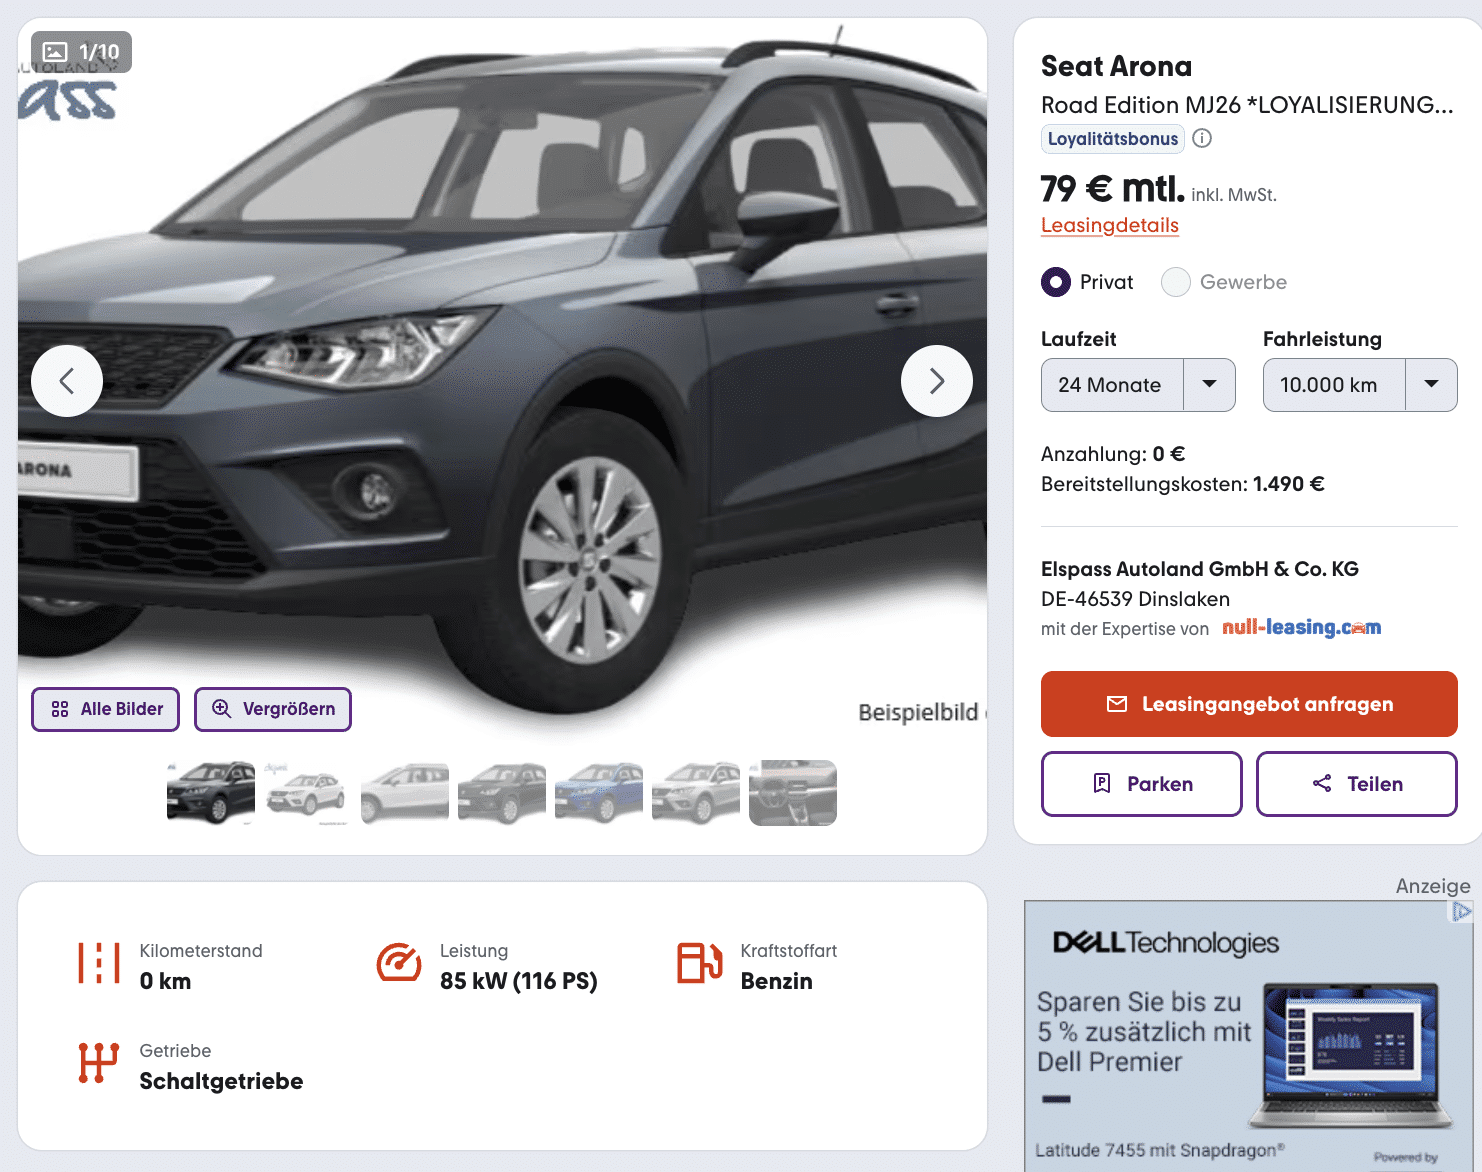Open Alle Bilder gallery

tap(105, 709)
